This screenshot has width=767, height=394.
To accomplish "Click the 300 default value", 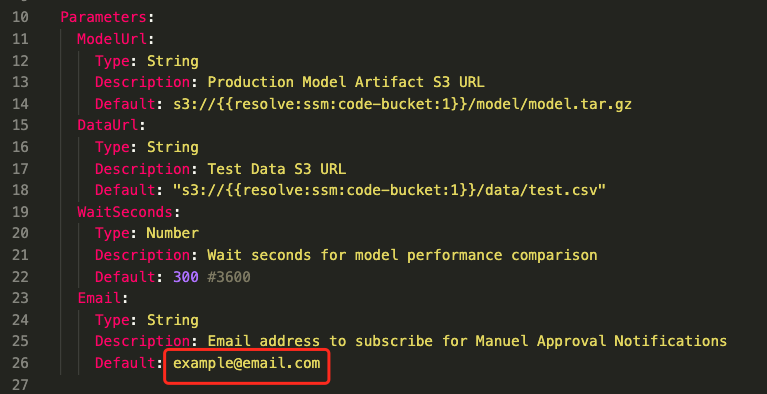I will click(186, 277).
